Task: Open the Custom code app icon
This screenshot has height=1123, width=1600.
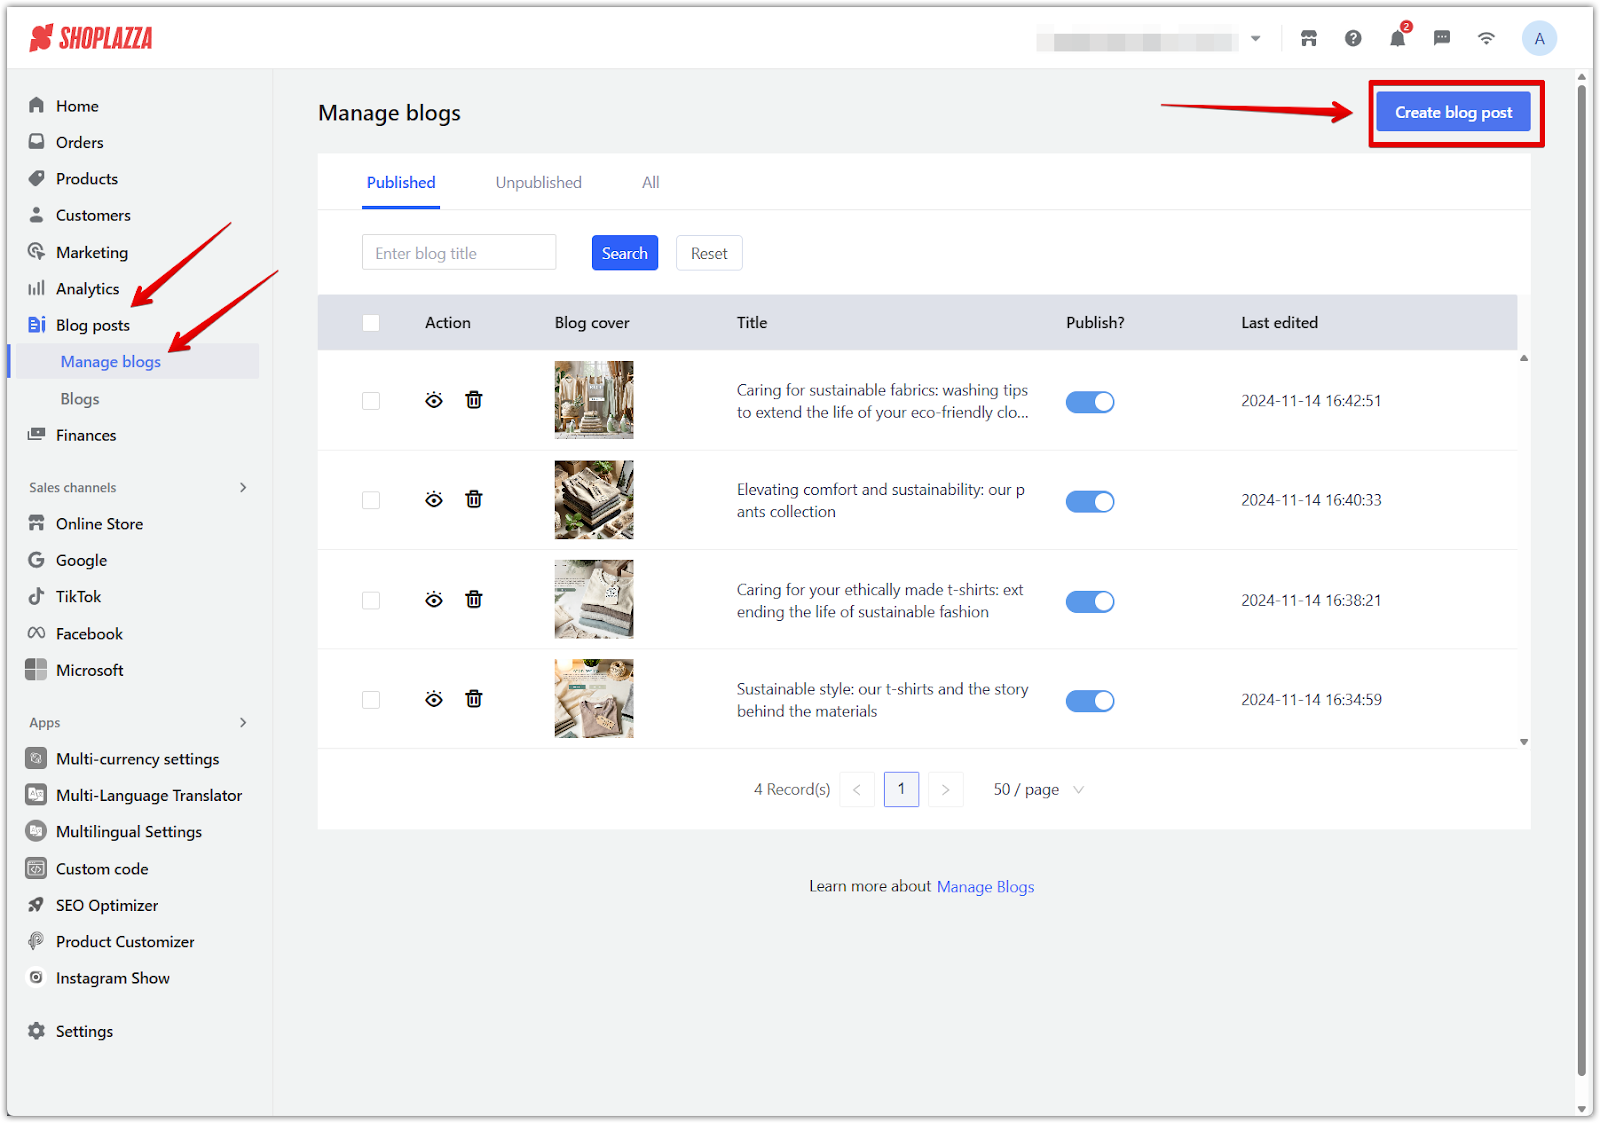Action: pos(36,868)
